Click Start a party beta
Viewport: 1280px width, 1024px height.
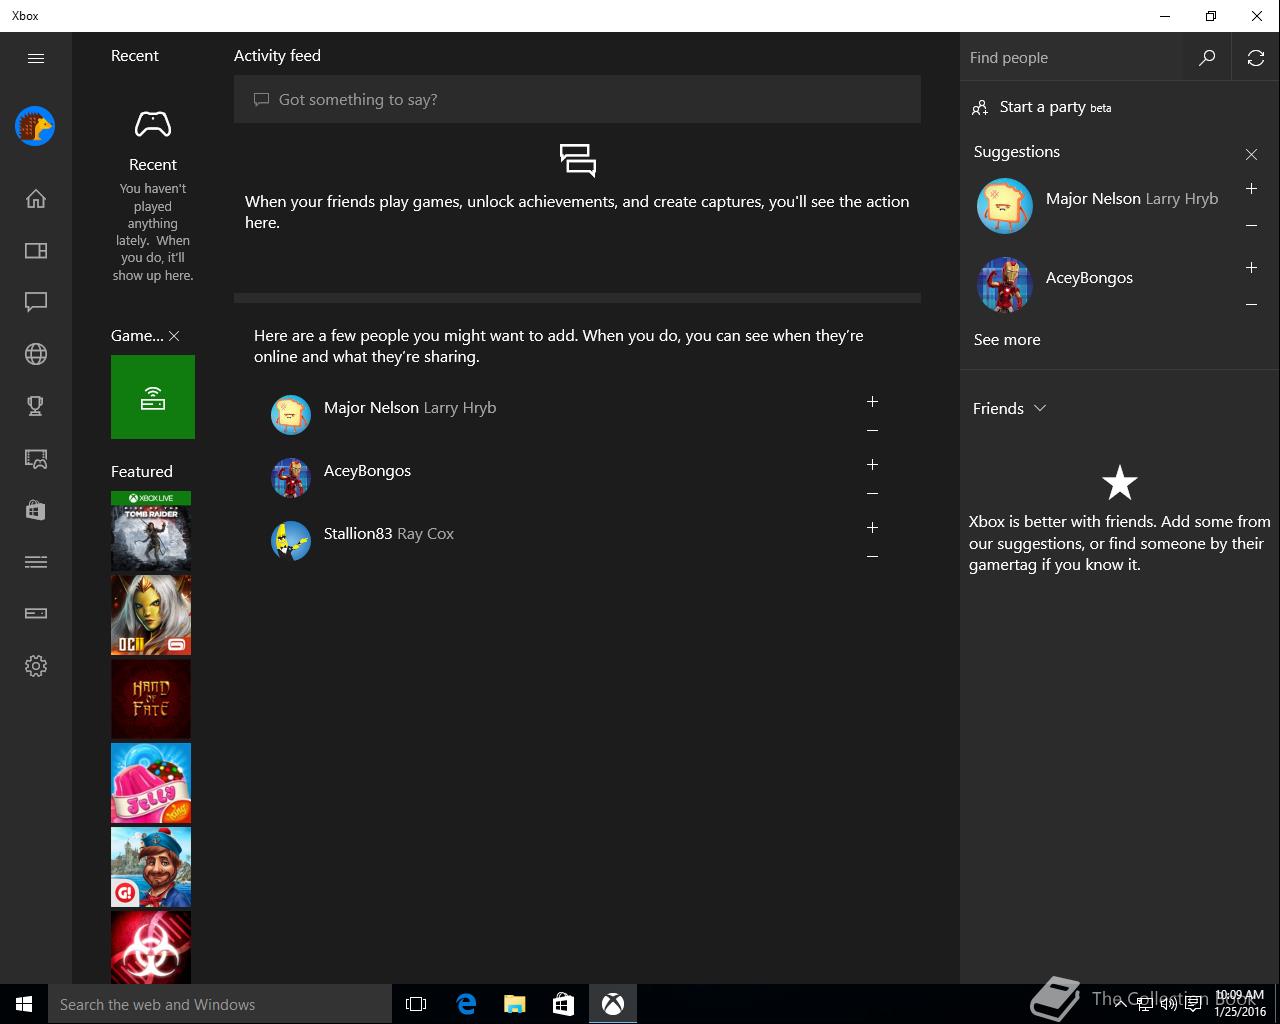[1042, 107]
